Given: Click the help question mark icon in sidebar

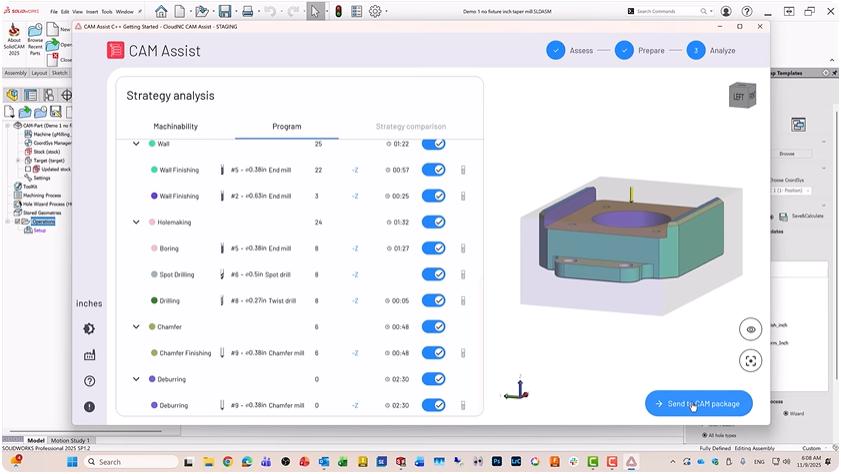Looking at the screenshot, I should pos(89,381).
